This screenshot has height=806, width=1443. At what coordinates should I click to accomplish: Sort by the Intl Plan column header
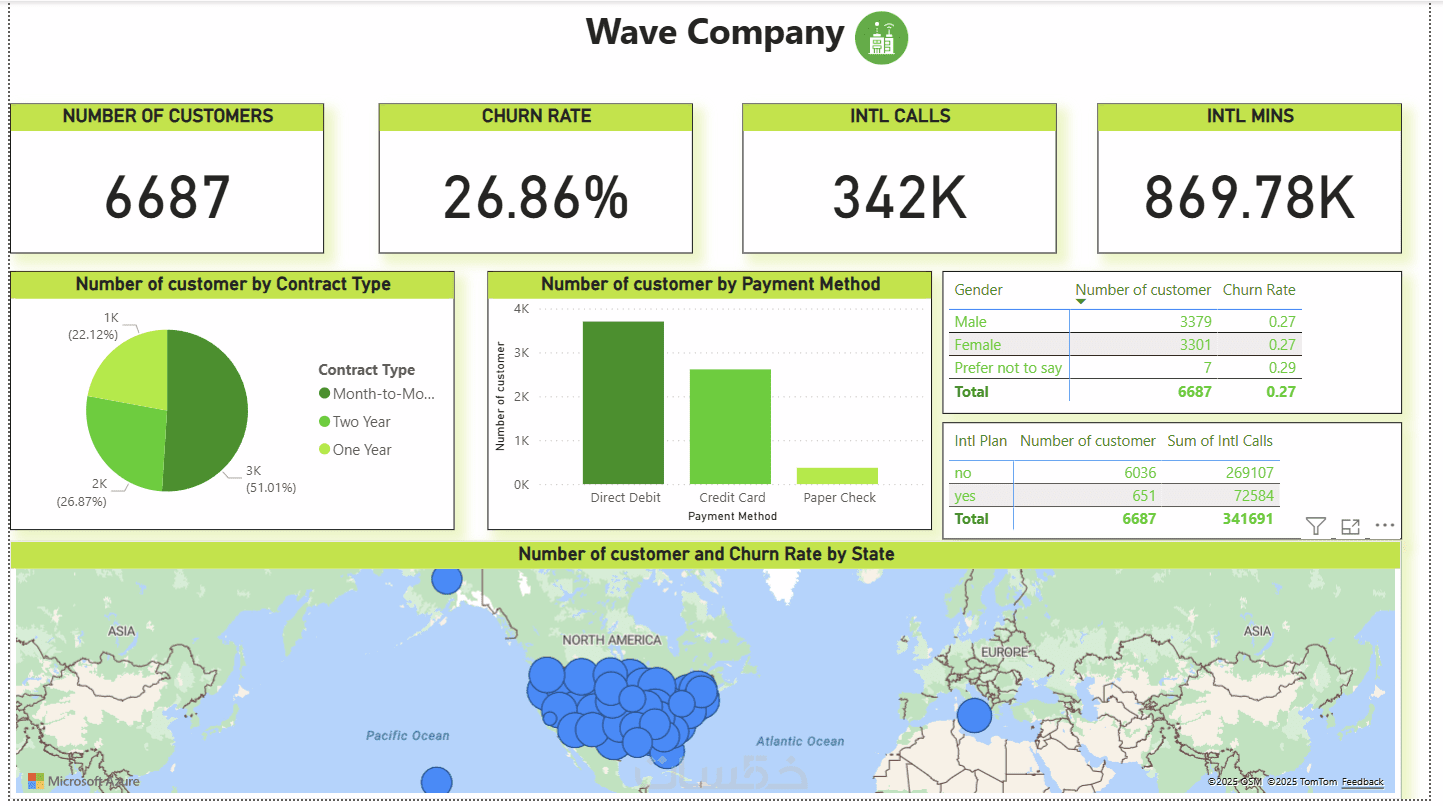click(x=980, y=441)
